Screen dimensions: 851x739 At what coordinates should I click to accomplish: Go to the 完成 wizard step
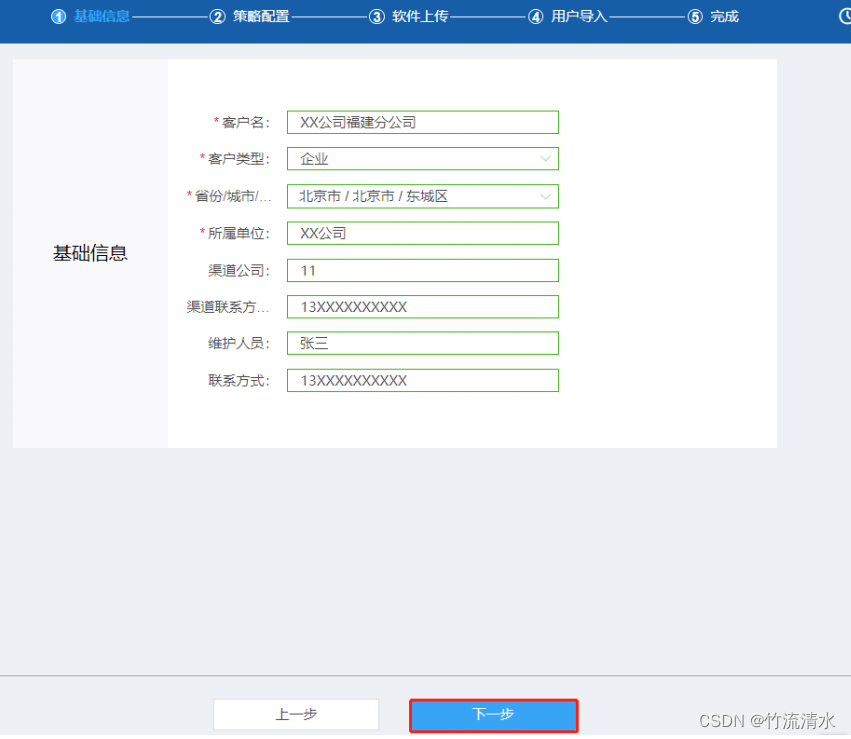(725, 16)
